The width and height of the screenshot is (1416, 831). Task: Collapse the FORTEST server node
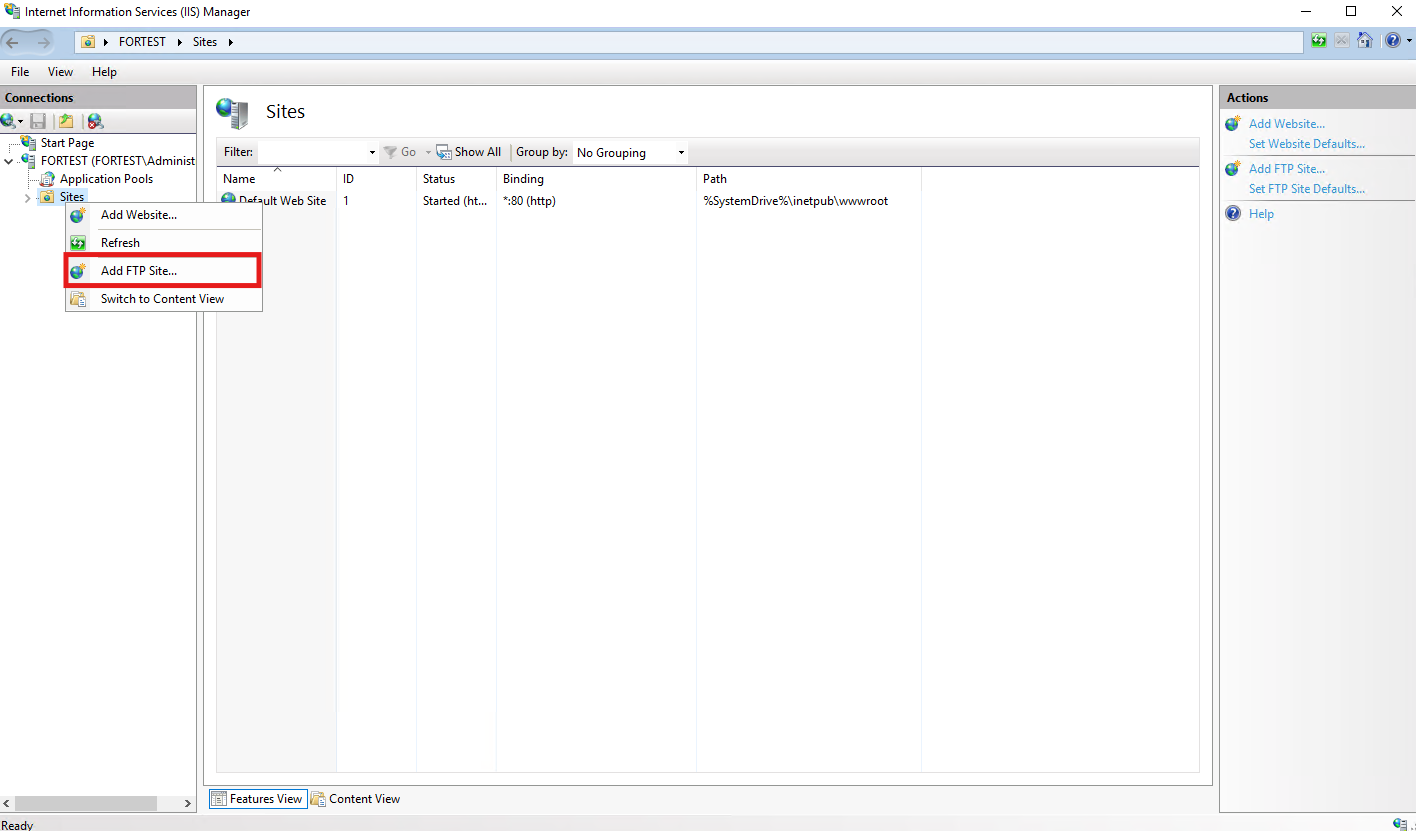pyautogui.click(x=9, y=161)
